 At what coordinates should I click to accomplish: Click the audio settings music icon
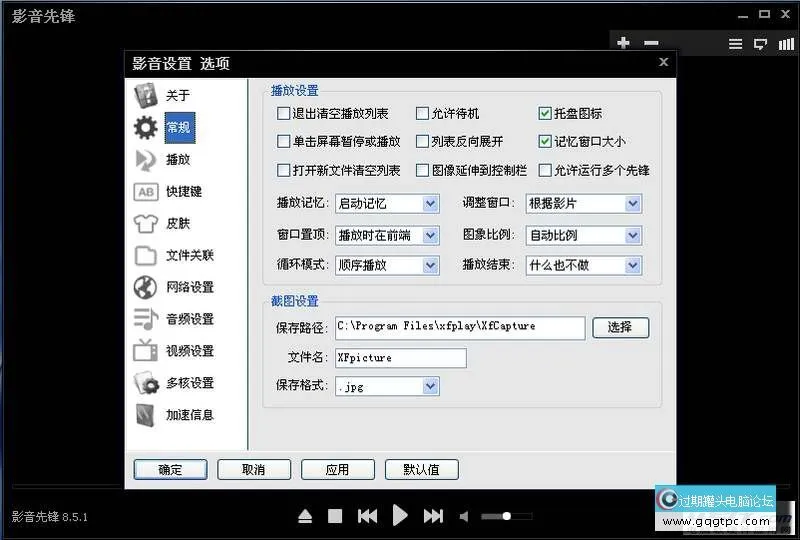click(146, 320)
